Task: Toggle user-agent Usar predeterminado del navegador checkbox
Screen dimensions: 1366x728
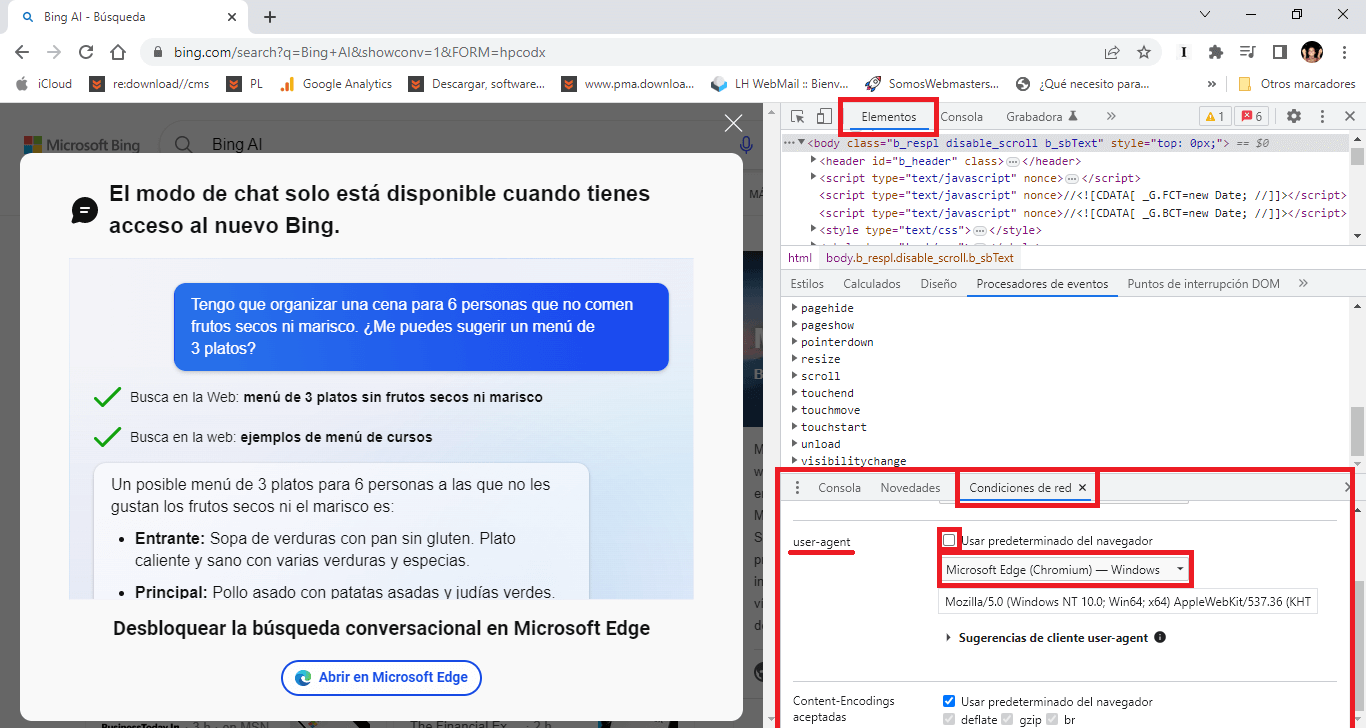Action: pos(950,541)
